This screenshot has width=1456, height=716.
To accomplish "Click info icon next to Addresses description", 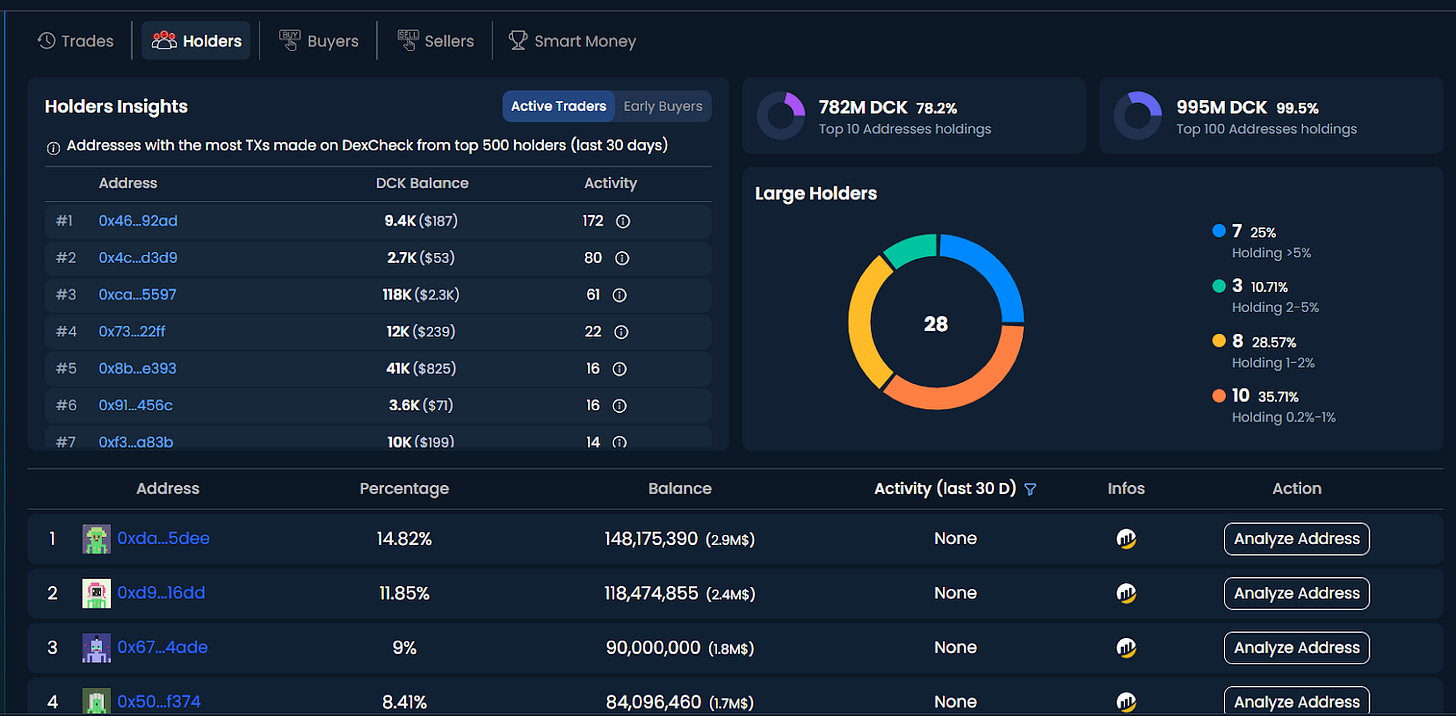I will tap(54, 147).
